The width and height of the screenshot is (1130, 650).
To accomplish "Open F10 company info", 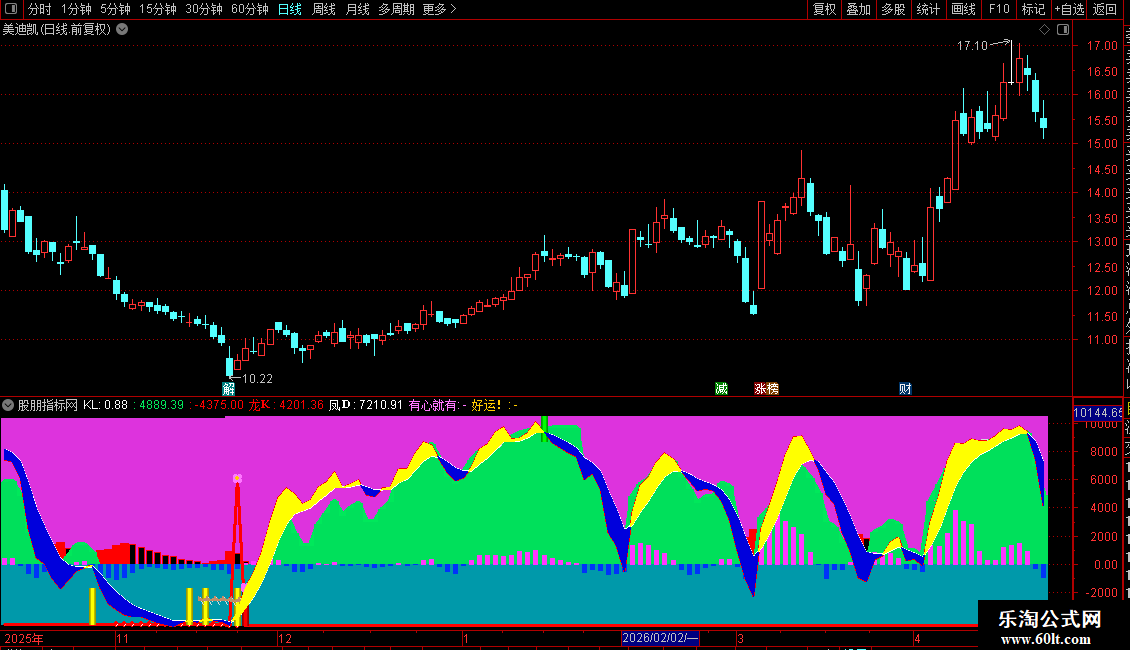I will 999,9.
